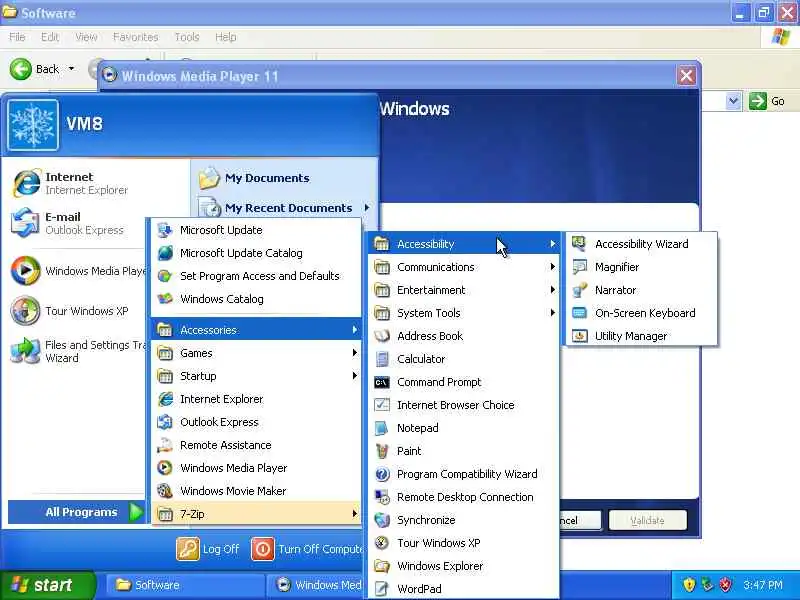Viewport: 800px width, 600px height.
Task: Open the Edit menu in Software window
Action: click(49, 37)
